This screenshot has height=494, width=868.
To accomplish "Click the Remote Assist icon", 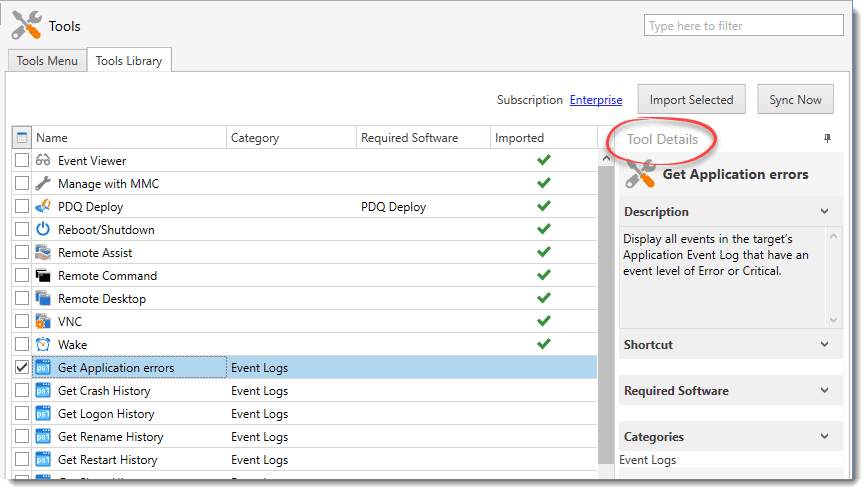I will [43, 252].
